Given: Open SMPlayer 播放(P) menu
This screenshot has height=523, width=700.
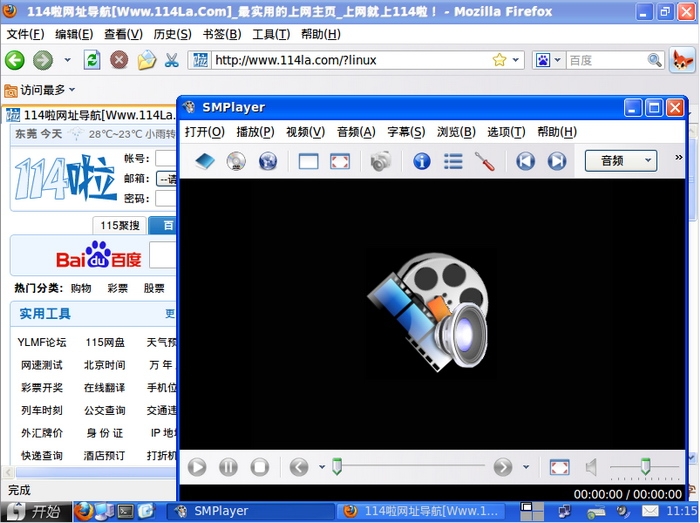Looking at the screenshot, I should pos(255,132).
